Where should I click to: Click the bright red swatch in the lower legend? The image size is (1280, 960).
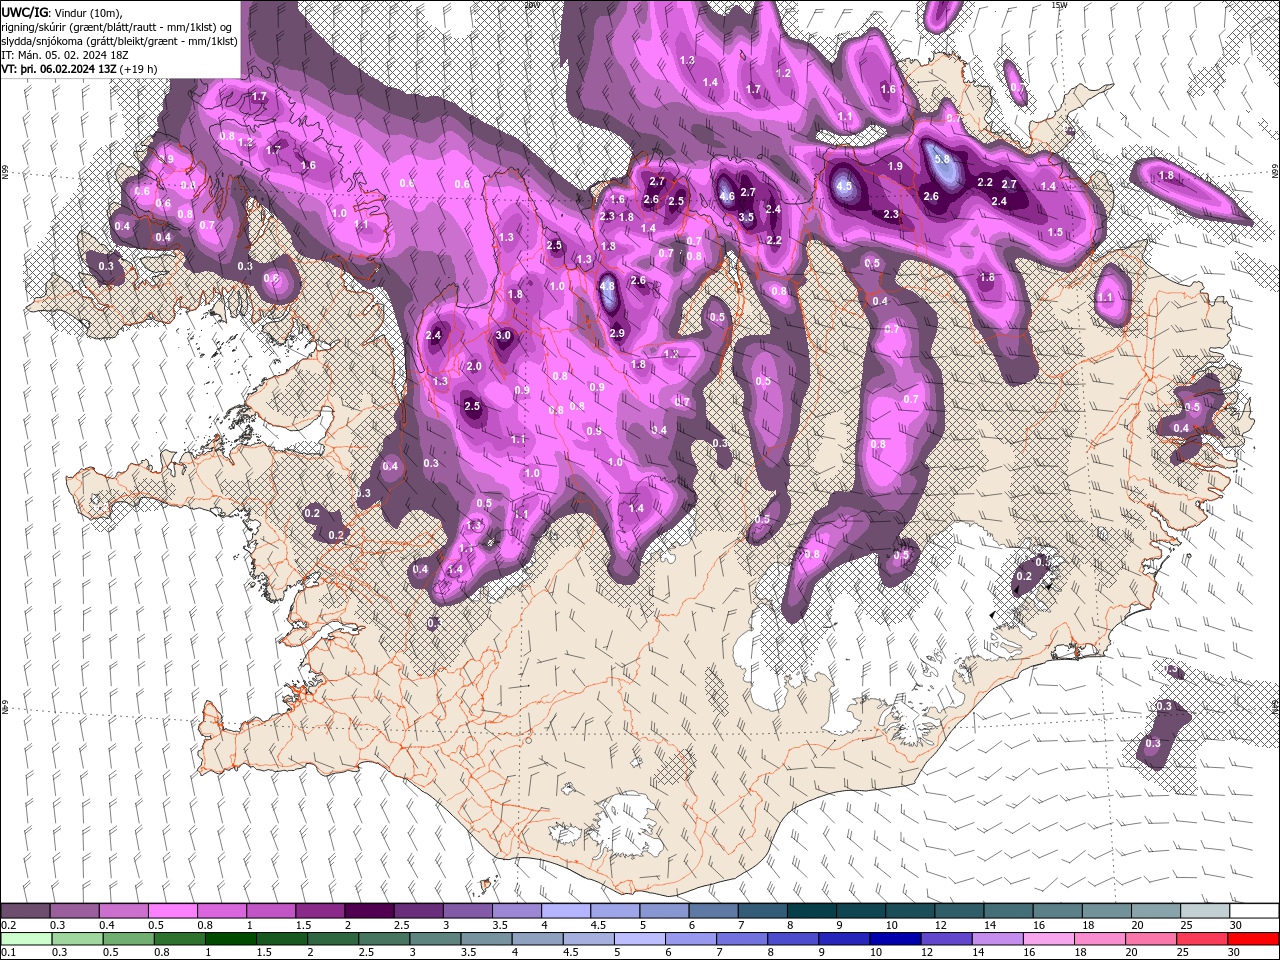tap(1254, 938)
